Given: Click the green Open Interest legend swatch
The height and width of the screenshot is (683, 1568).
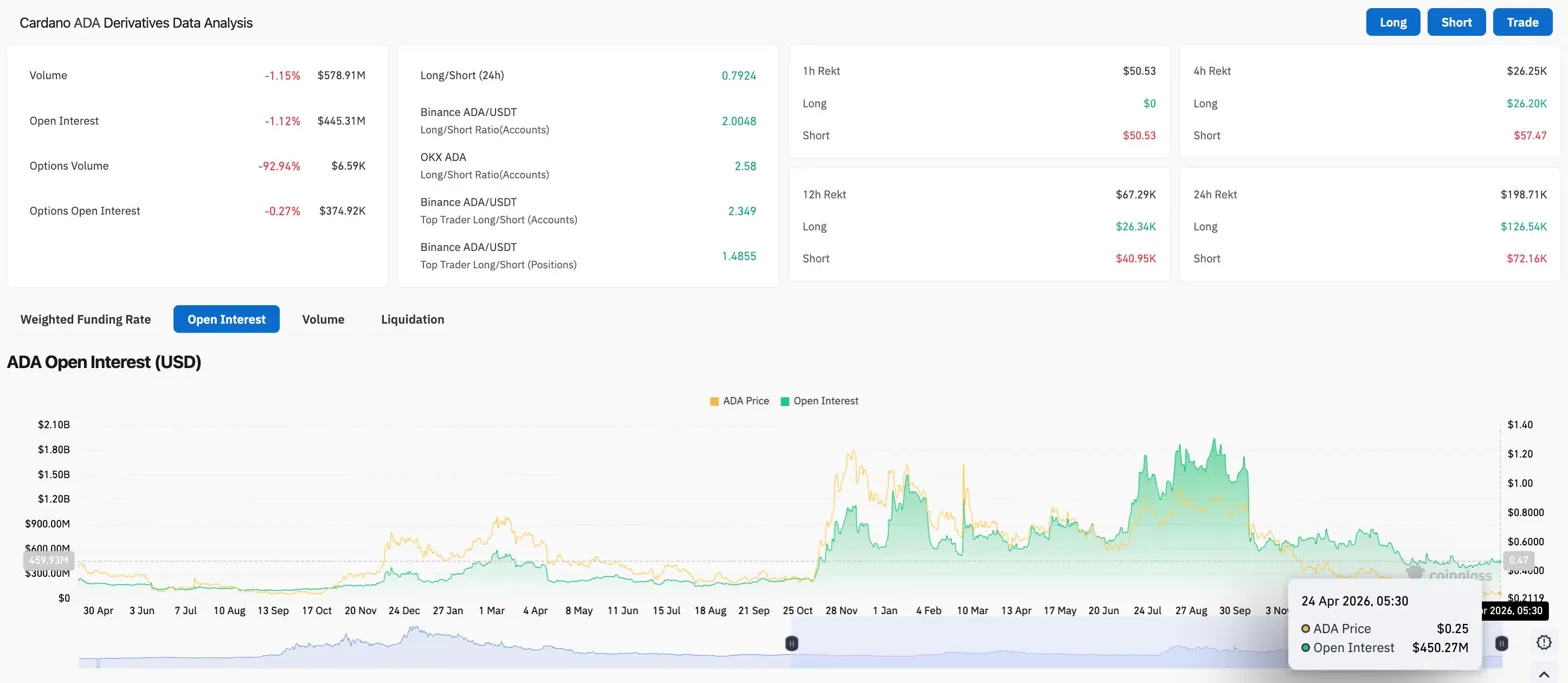Looking at the screenshot, I should click(785, 401).
